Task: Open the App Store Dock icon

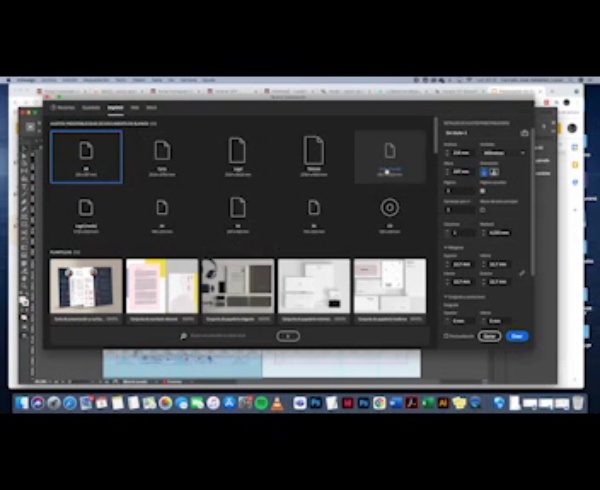Action: click(229, 403)
